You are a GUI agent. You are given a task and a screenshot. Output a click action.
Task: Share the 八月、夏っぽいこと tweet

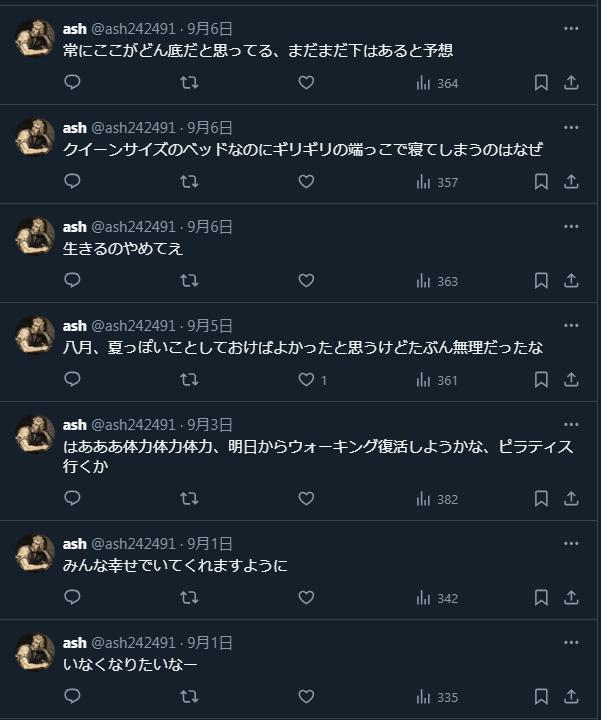click(x=571, y=380)
